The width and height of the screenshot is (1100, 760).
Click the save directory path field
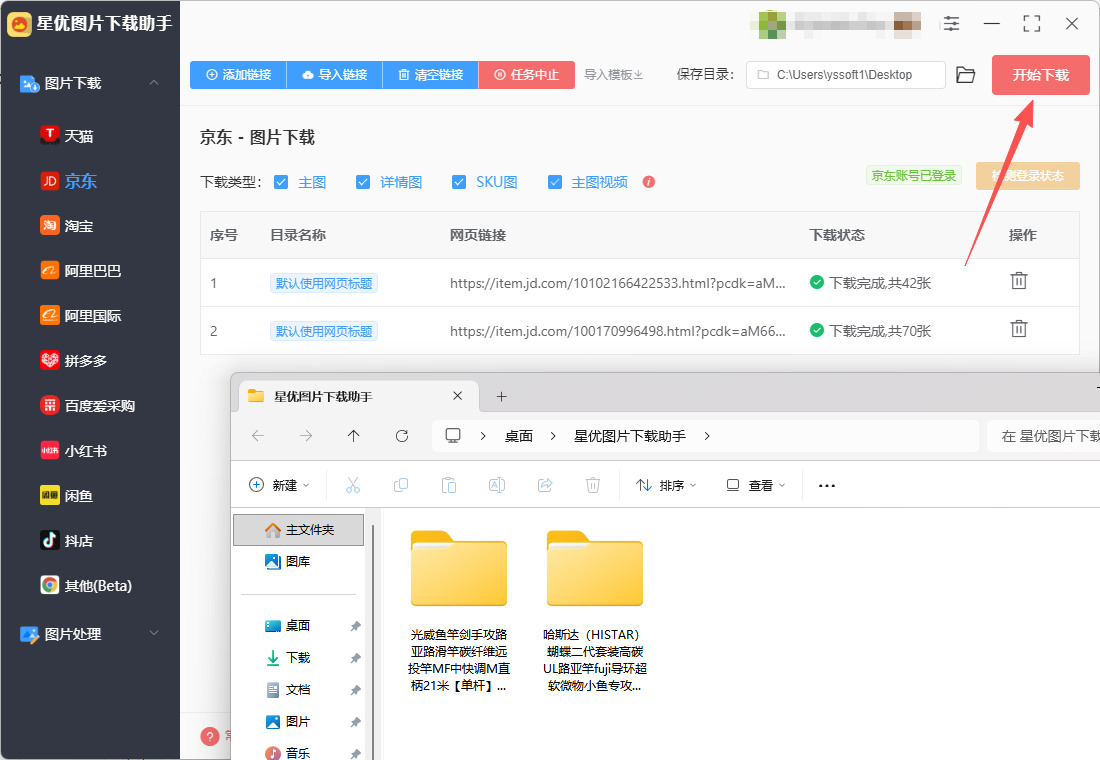(x=845, y=74)
